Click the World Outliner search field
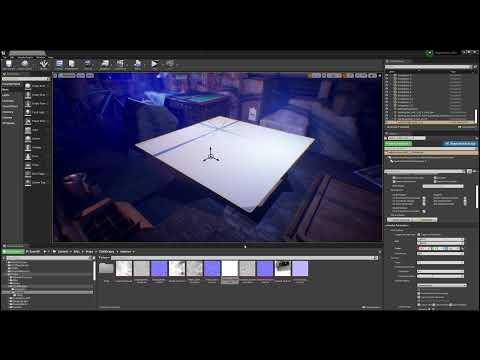Image resolution: width=480 pixels, height=360 pixels. [x=429, y=67]
